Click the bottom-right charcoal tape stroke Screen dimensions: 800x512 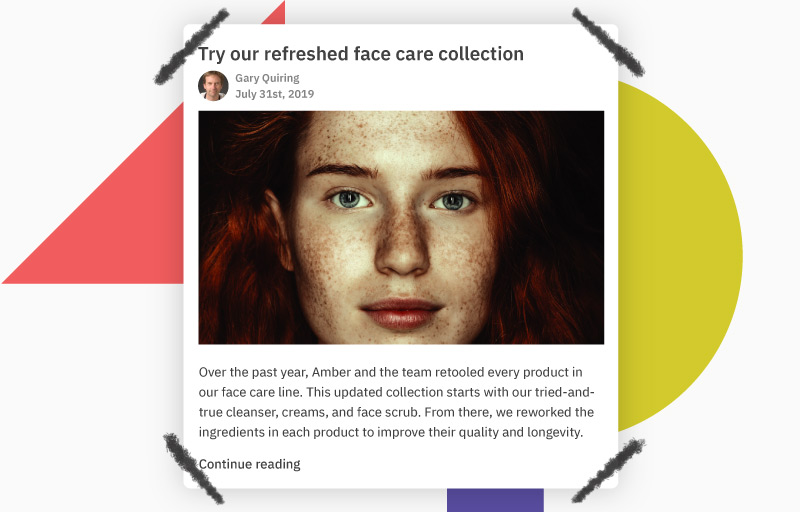pyautogui.click(x=608, y=470)
